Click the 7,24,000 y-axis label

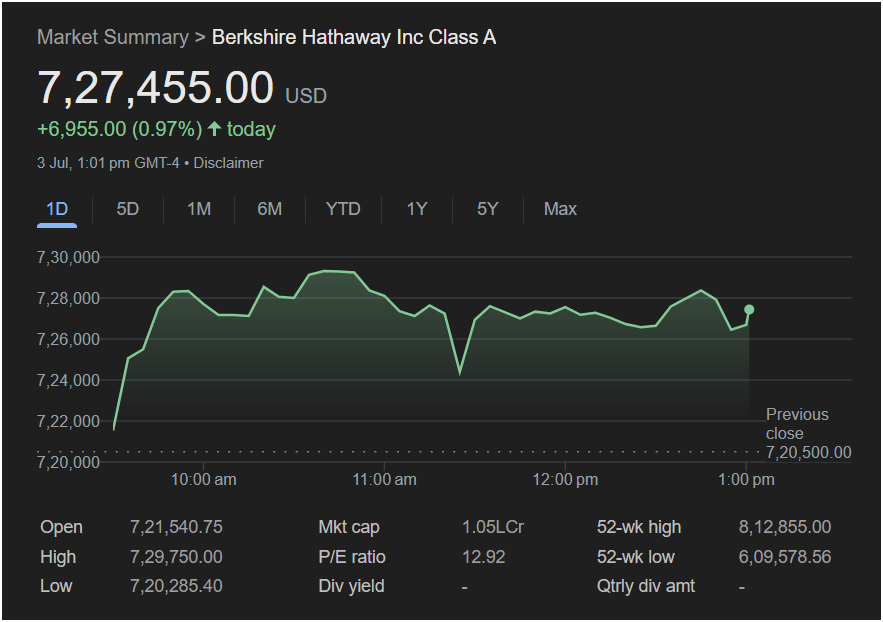[x=68, y=381]
